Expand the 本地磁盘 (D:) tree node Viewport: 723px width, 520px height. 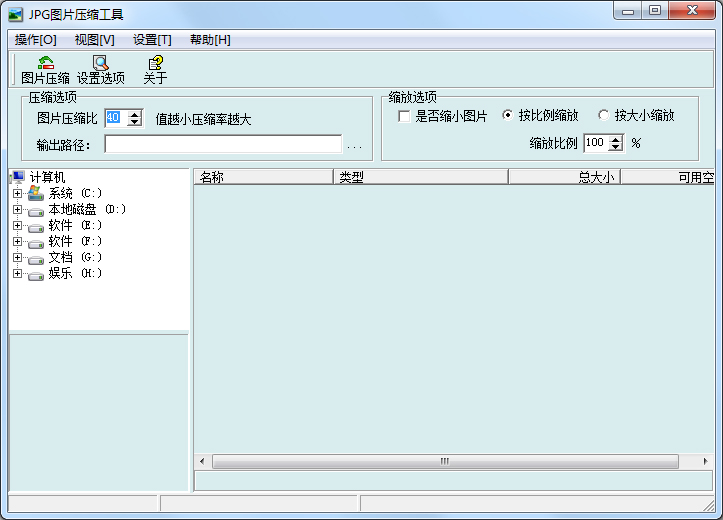(x=17, y=209)
